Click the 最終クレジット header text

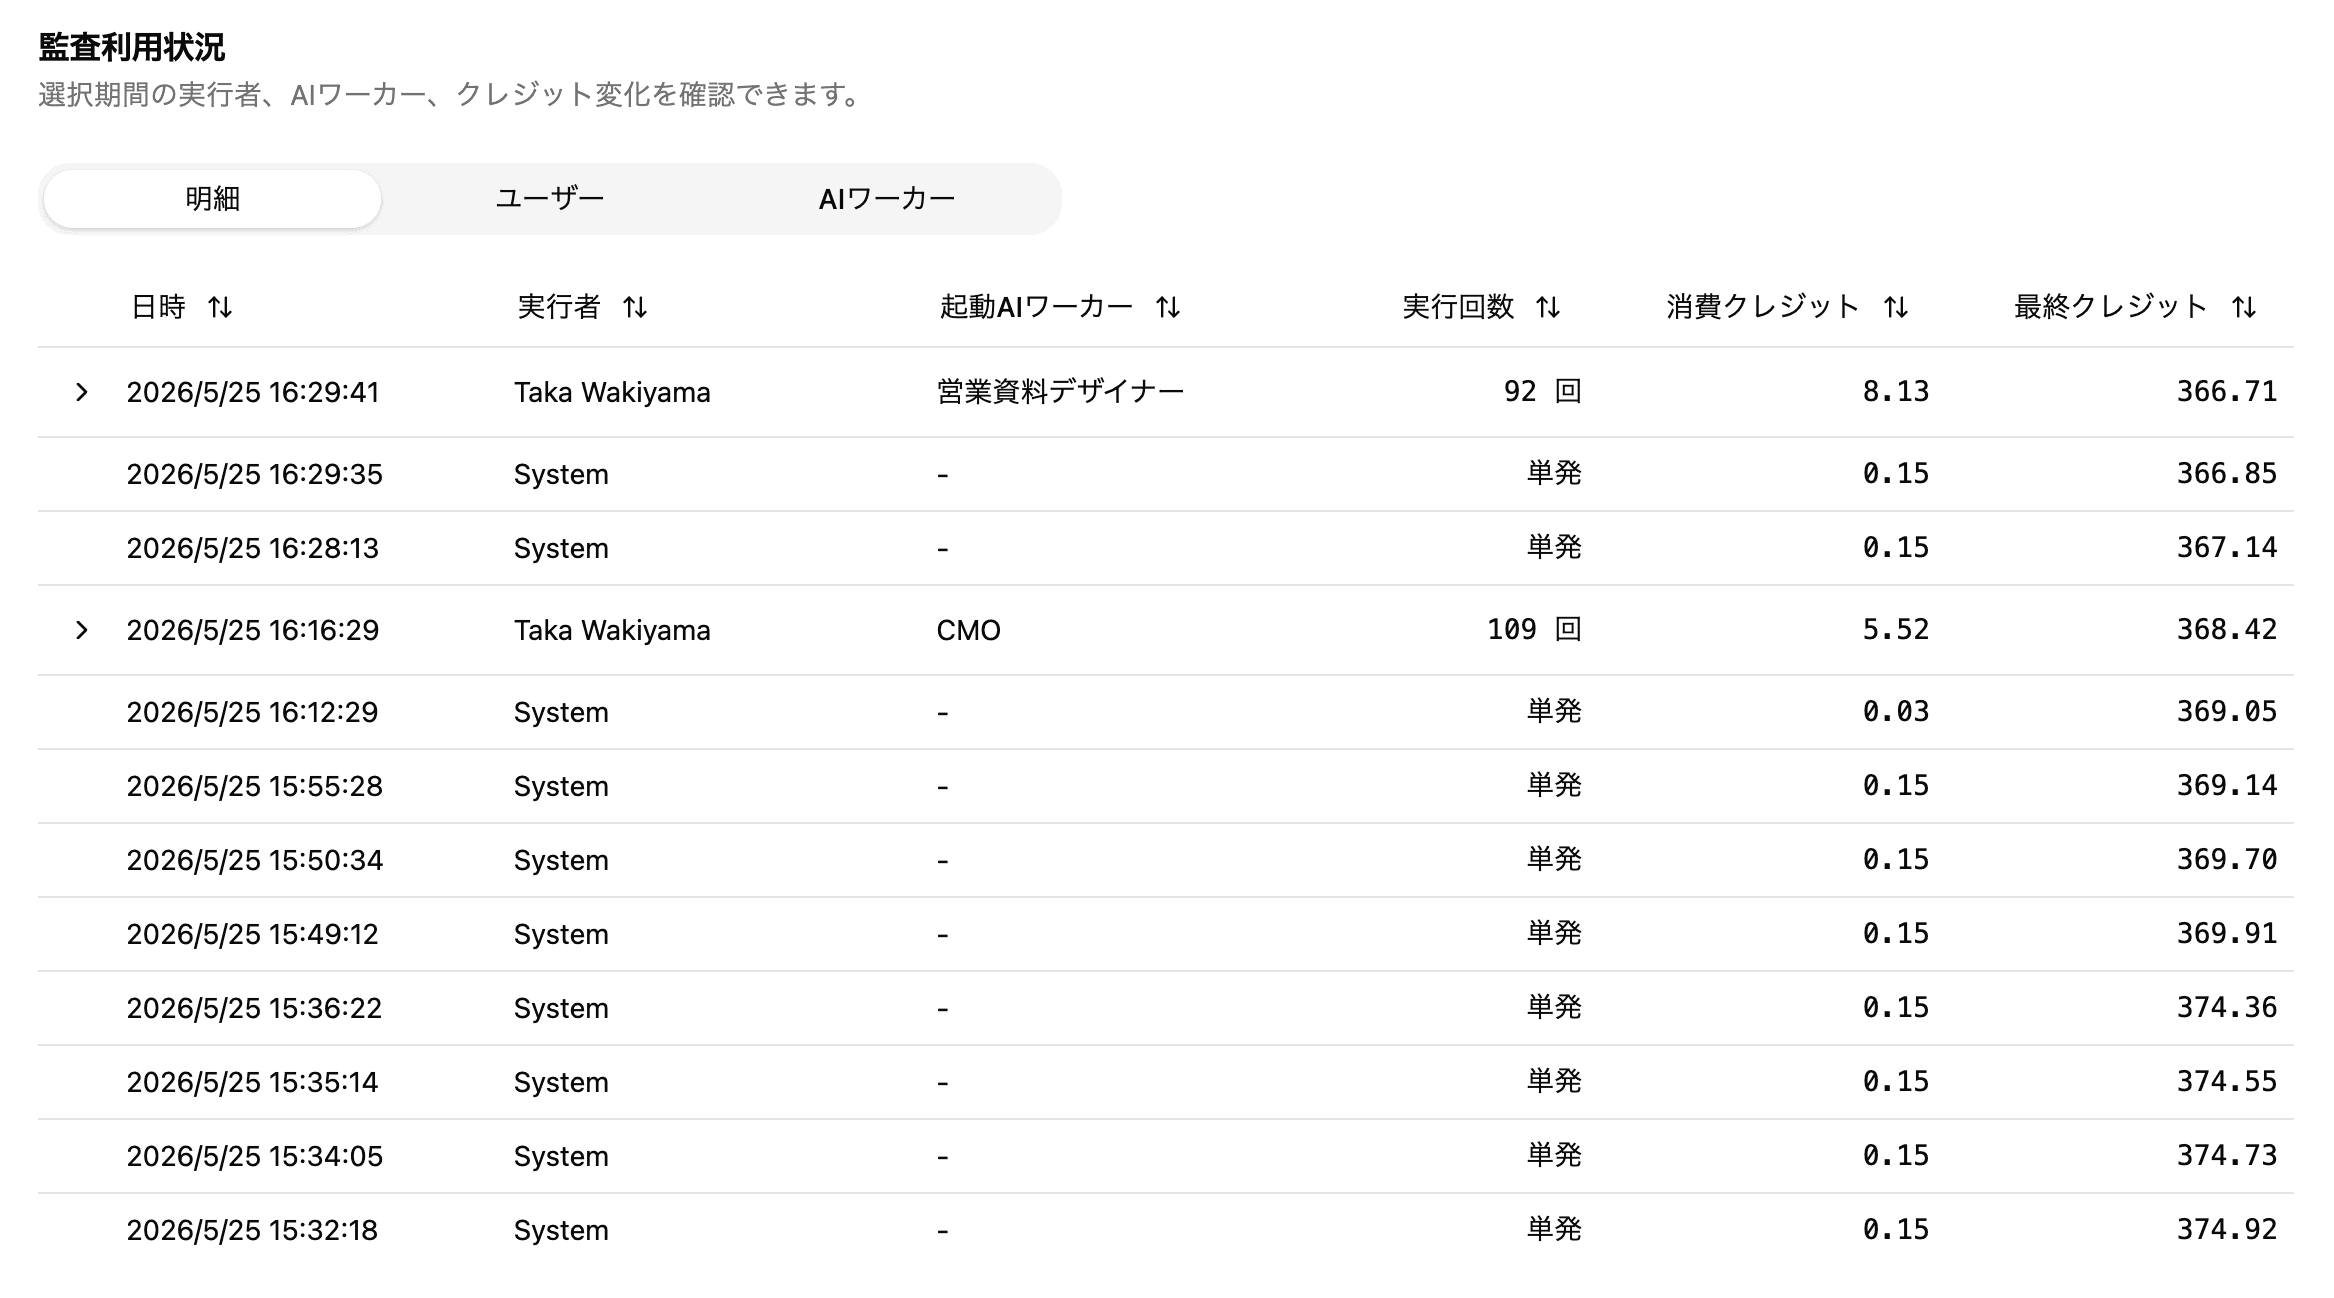click(2111, 307)
